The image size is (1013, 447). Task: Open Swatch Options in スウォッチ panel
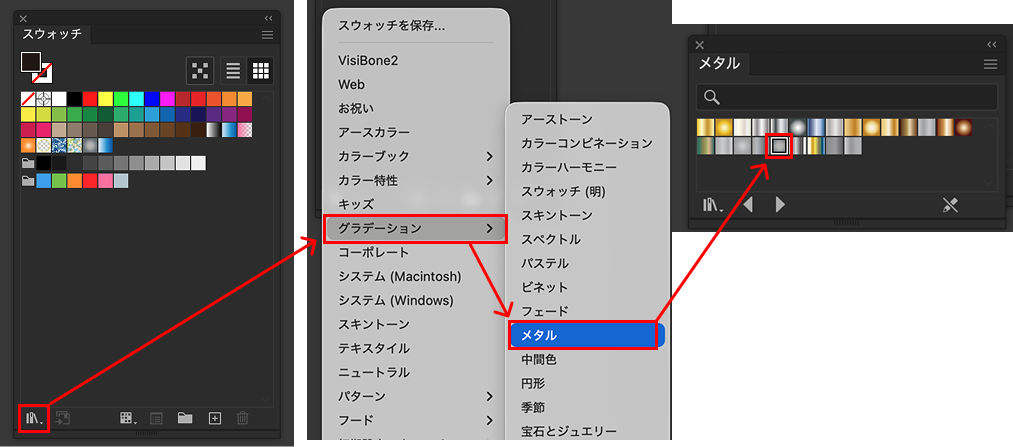[156, 418]
